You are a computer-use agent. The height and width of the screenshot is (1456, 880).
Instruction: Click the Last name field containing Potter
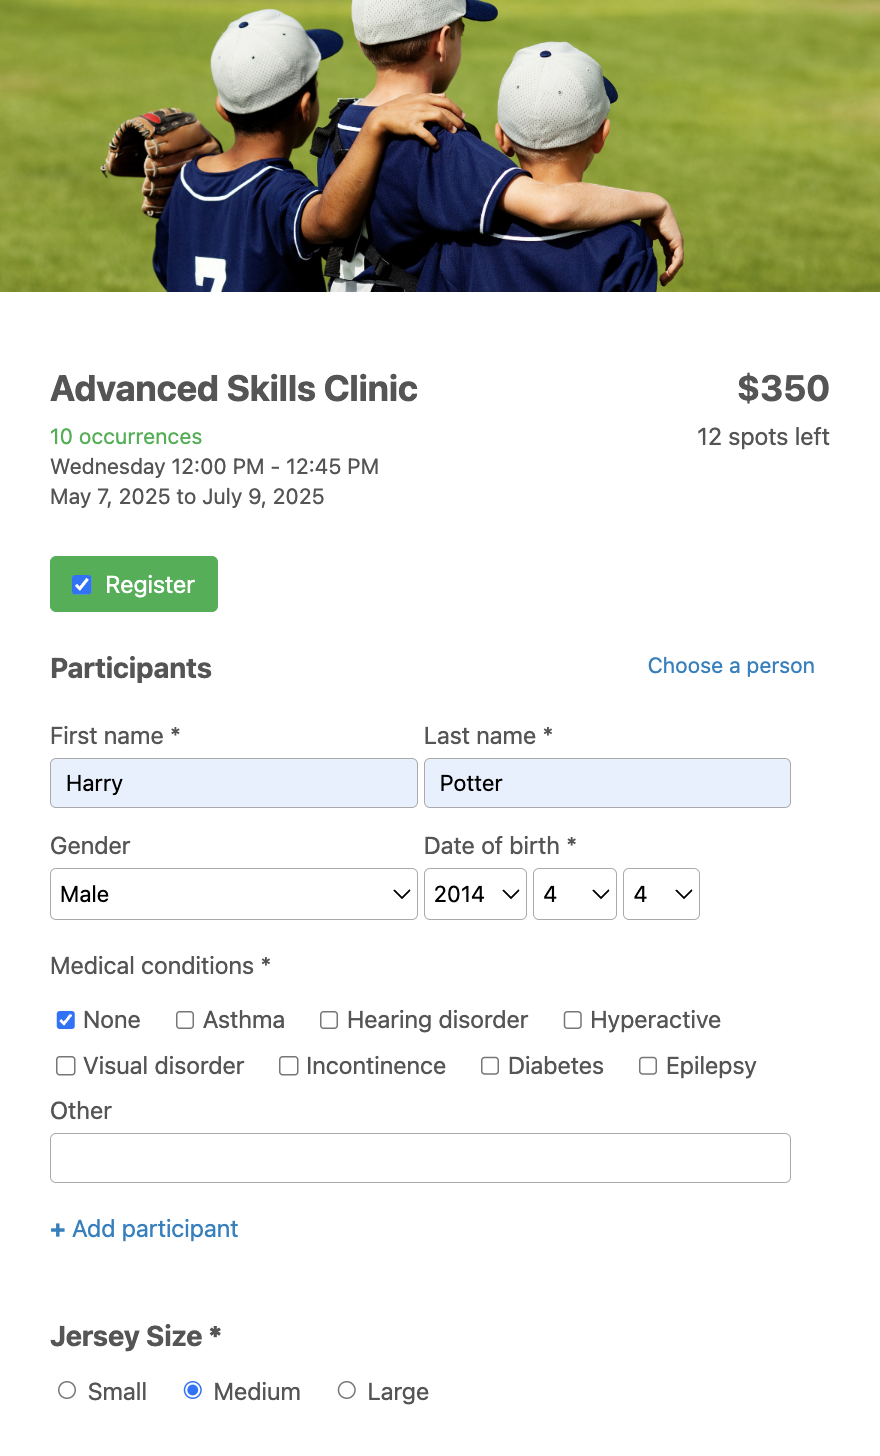click(607, 783)
